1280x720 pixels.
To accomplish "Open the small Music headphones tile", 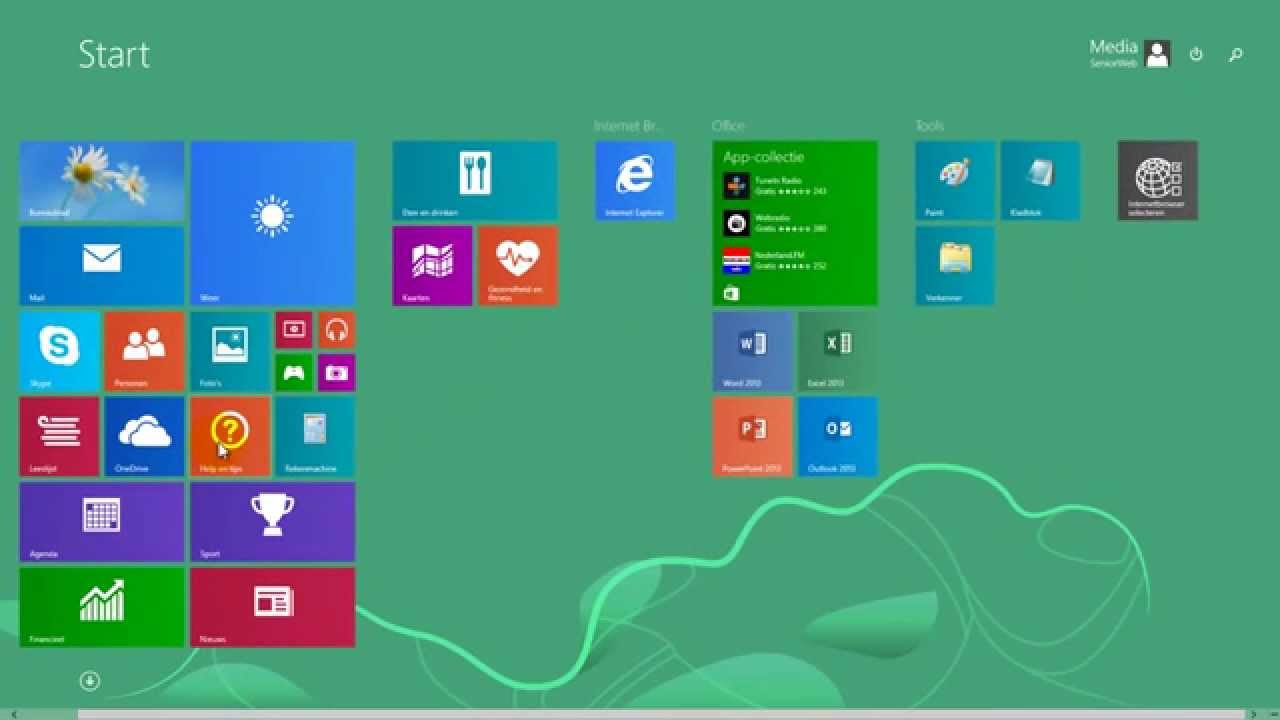I will pyautogui.click(x=337, y=330).
